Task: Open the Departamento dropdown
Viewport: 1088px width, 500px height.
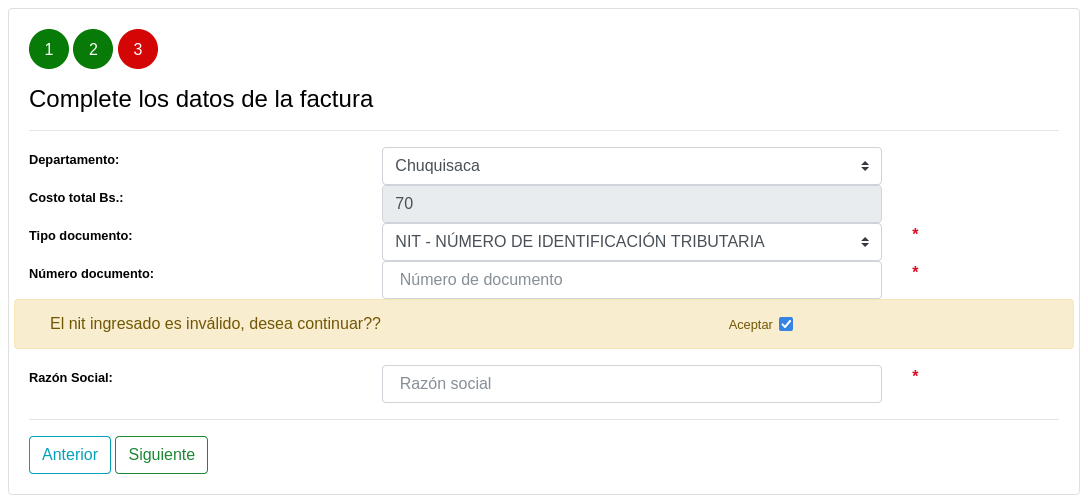Action: point(631,166)
